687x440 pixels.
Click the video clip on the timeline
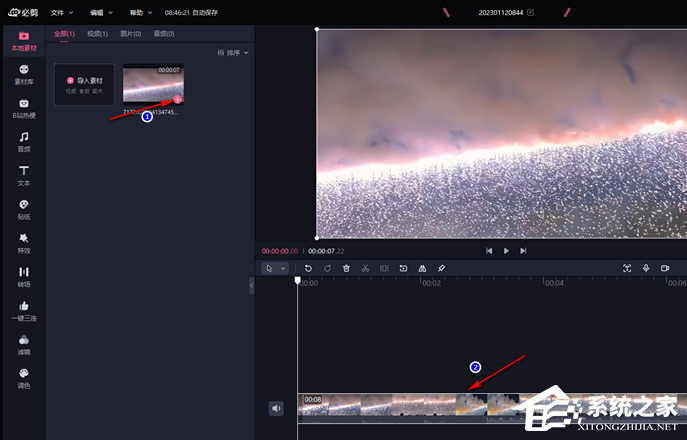[420, 404]
